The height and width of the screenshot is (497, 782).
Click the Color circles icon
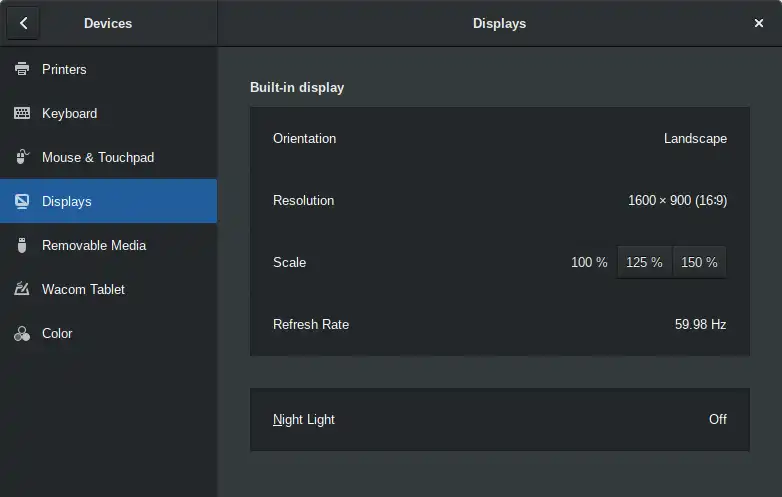point(22,333)
